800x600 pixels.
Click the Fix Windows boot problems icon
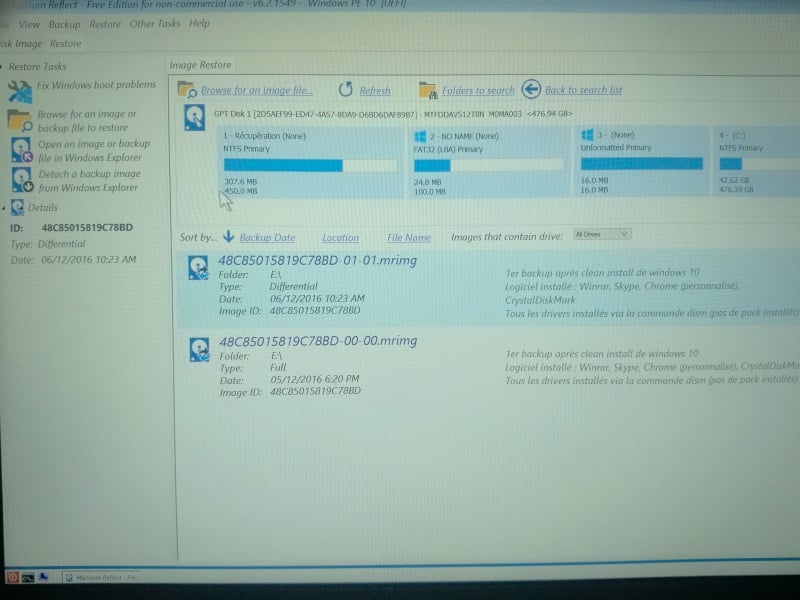pyautogui.click(x=19, y=92)
